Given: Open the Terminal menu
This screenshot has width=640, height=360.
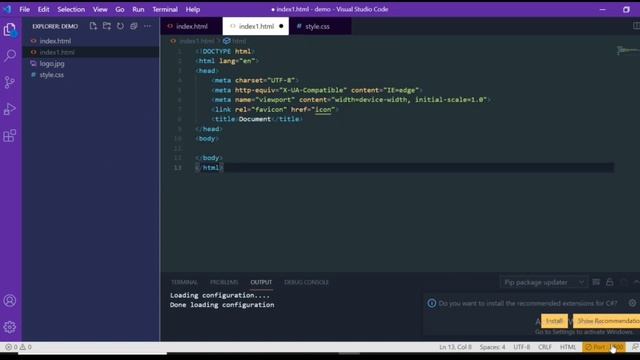Looking at the screenshot, I should click(165, 9).
